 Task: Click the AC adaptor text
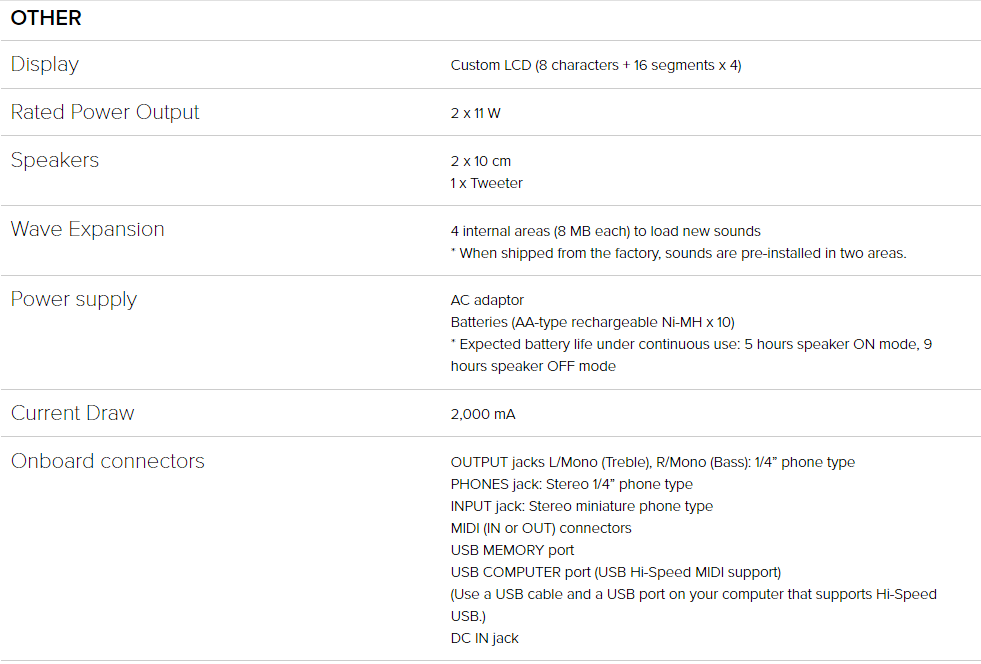click(x=487, y=300)
